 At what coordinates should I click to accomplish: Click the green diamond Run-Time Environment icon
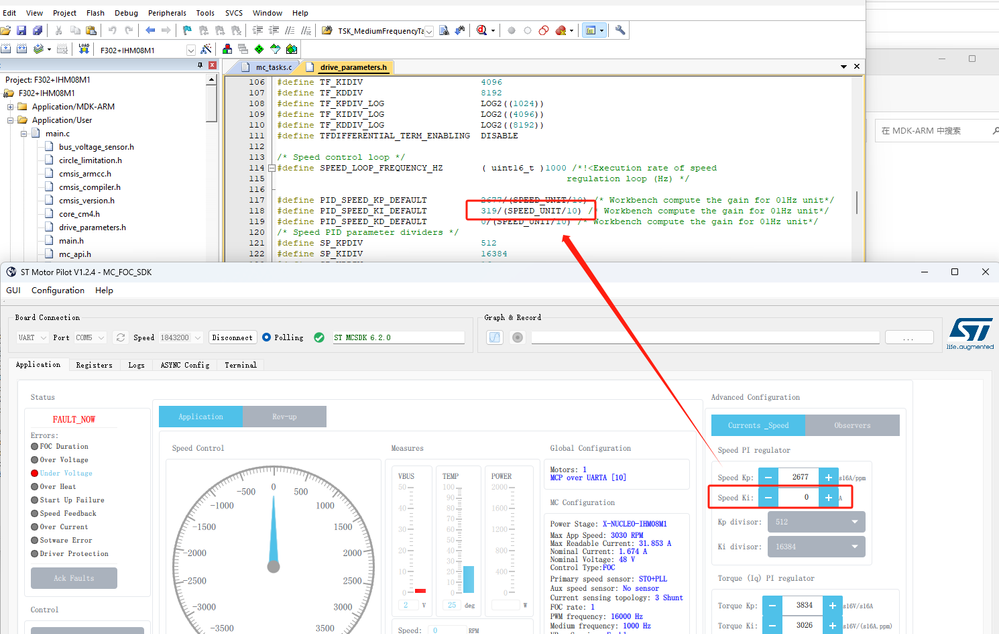259,49
